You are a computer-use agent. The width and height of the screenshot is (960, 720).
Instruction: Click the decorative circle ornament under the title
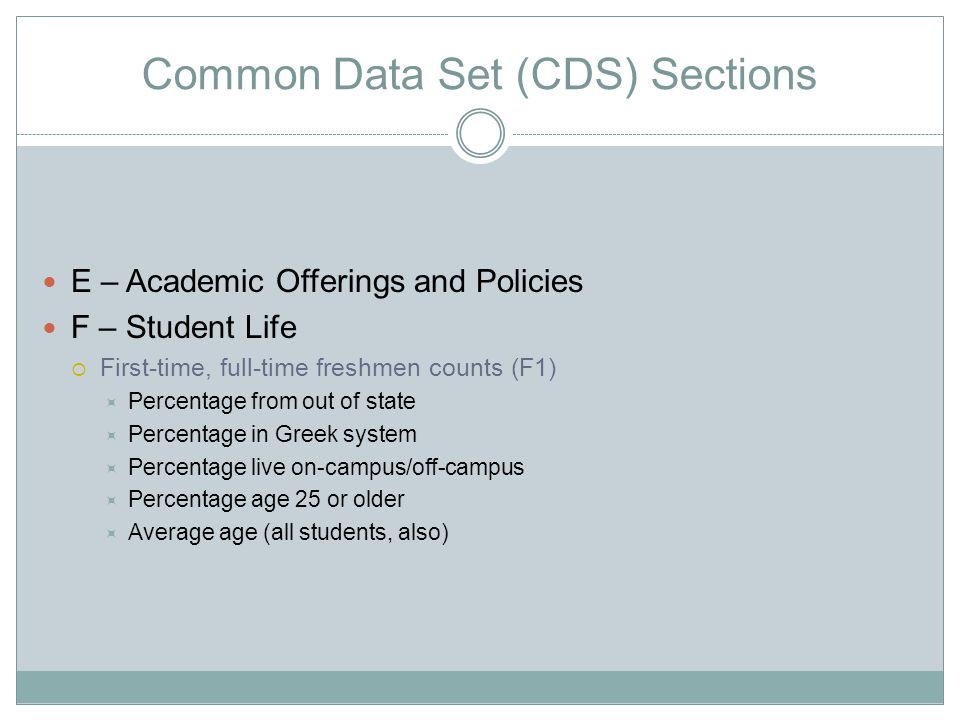coord(481,133)
